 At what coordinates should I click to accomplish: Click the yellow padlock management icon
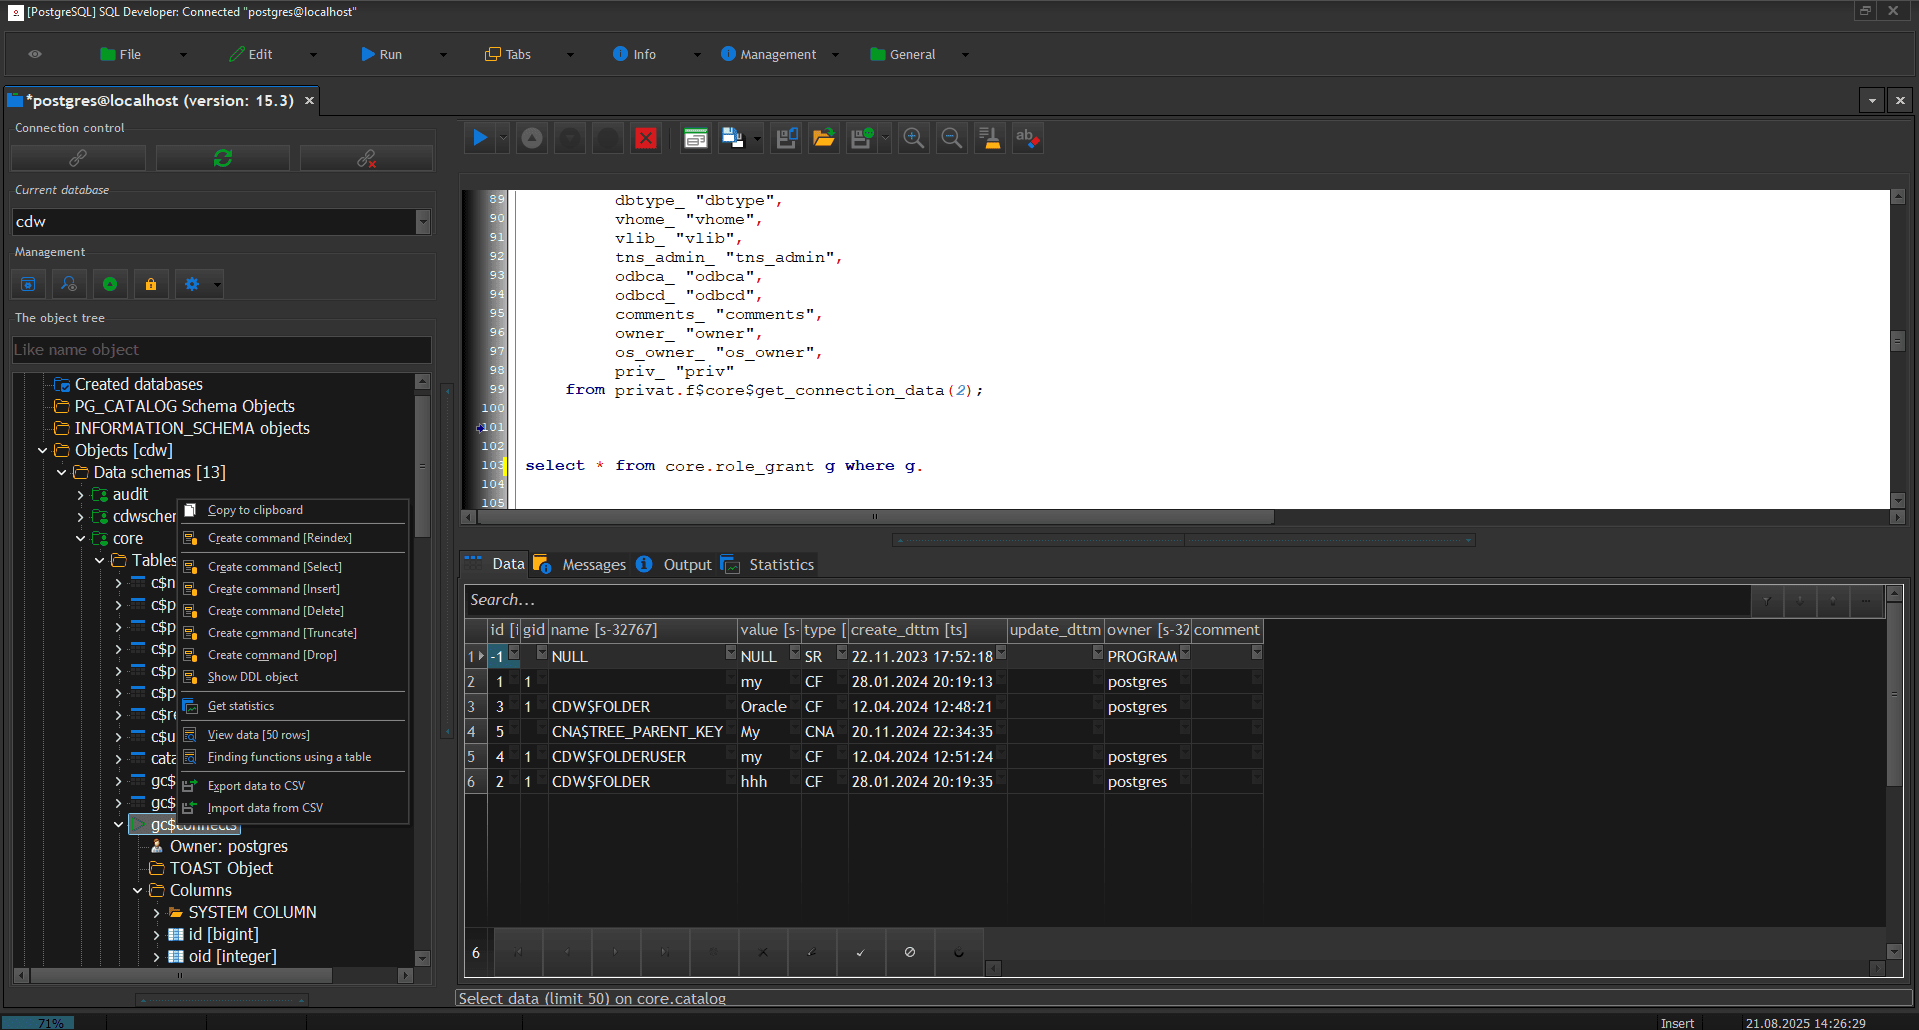(x=151, y=285)
